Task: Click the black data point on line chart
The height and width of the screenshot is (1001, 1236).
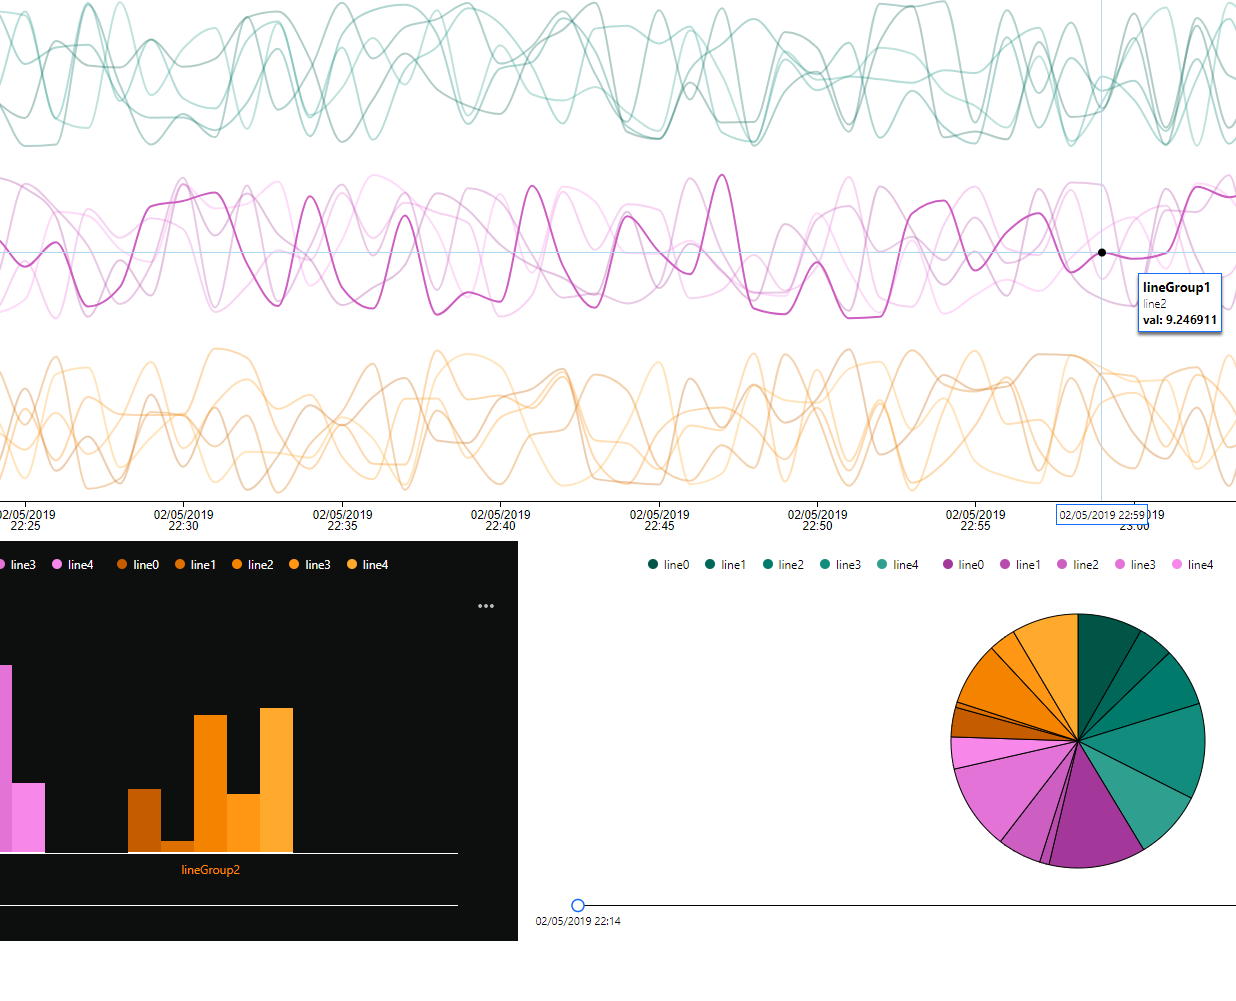Action: coord(1102,253)
